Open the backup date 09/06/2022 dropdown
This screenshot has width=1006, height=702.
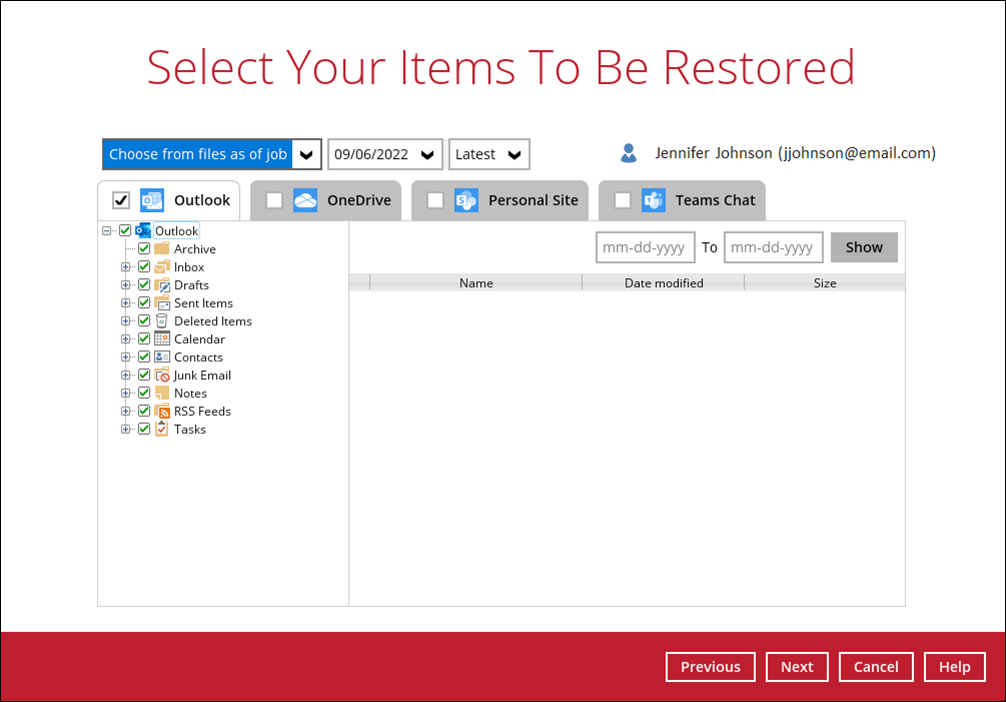point(385,154)
